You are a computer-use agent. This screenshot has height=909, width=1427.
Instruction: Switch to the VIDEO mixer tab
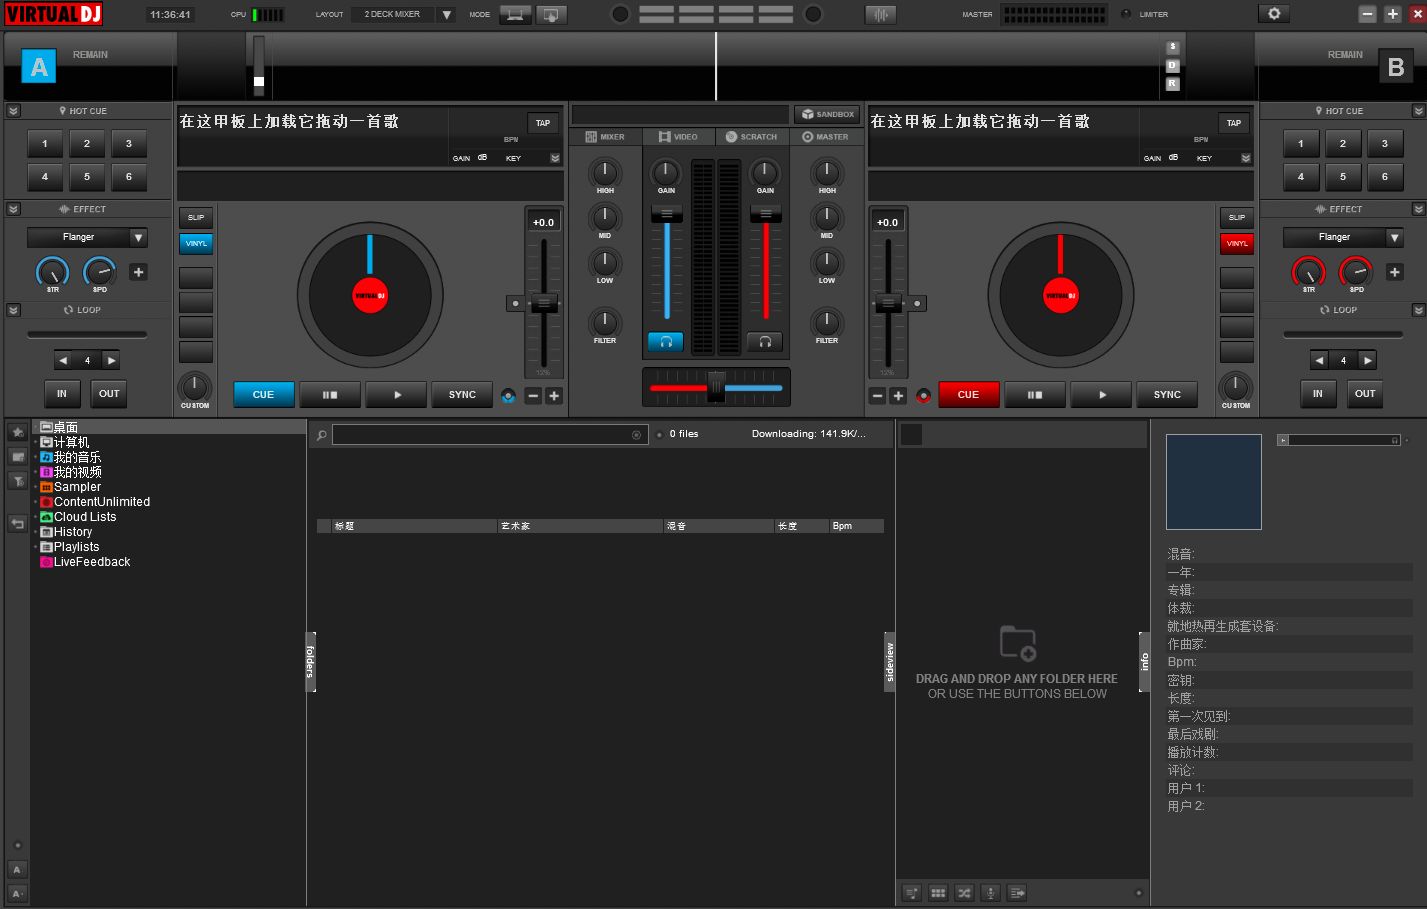click(x=678, y=137)
